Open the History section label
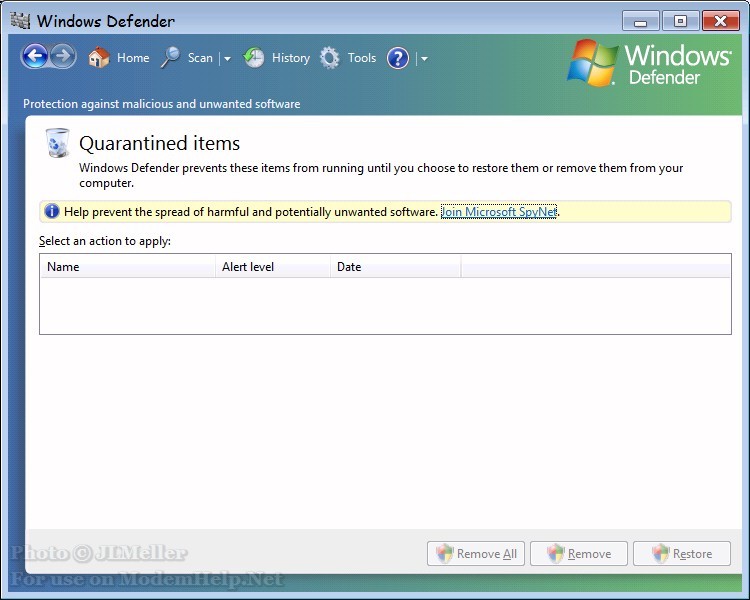The image size is (750, 600). (x=291, y=58)
